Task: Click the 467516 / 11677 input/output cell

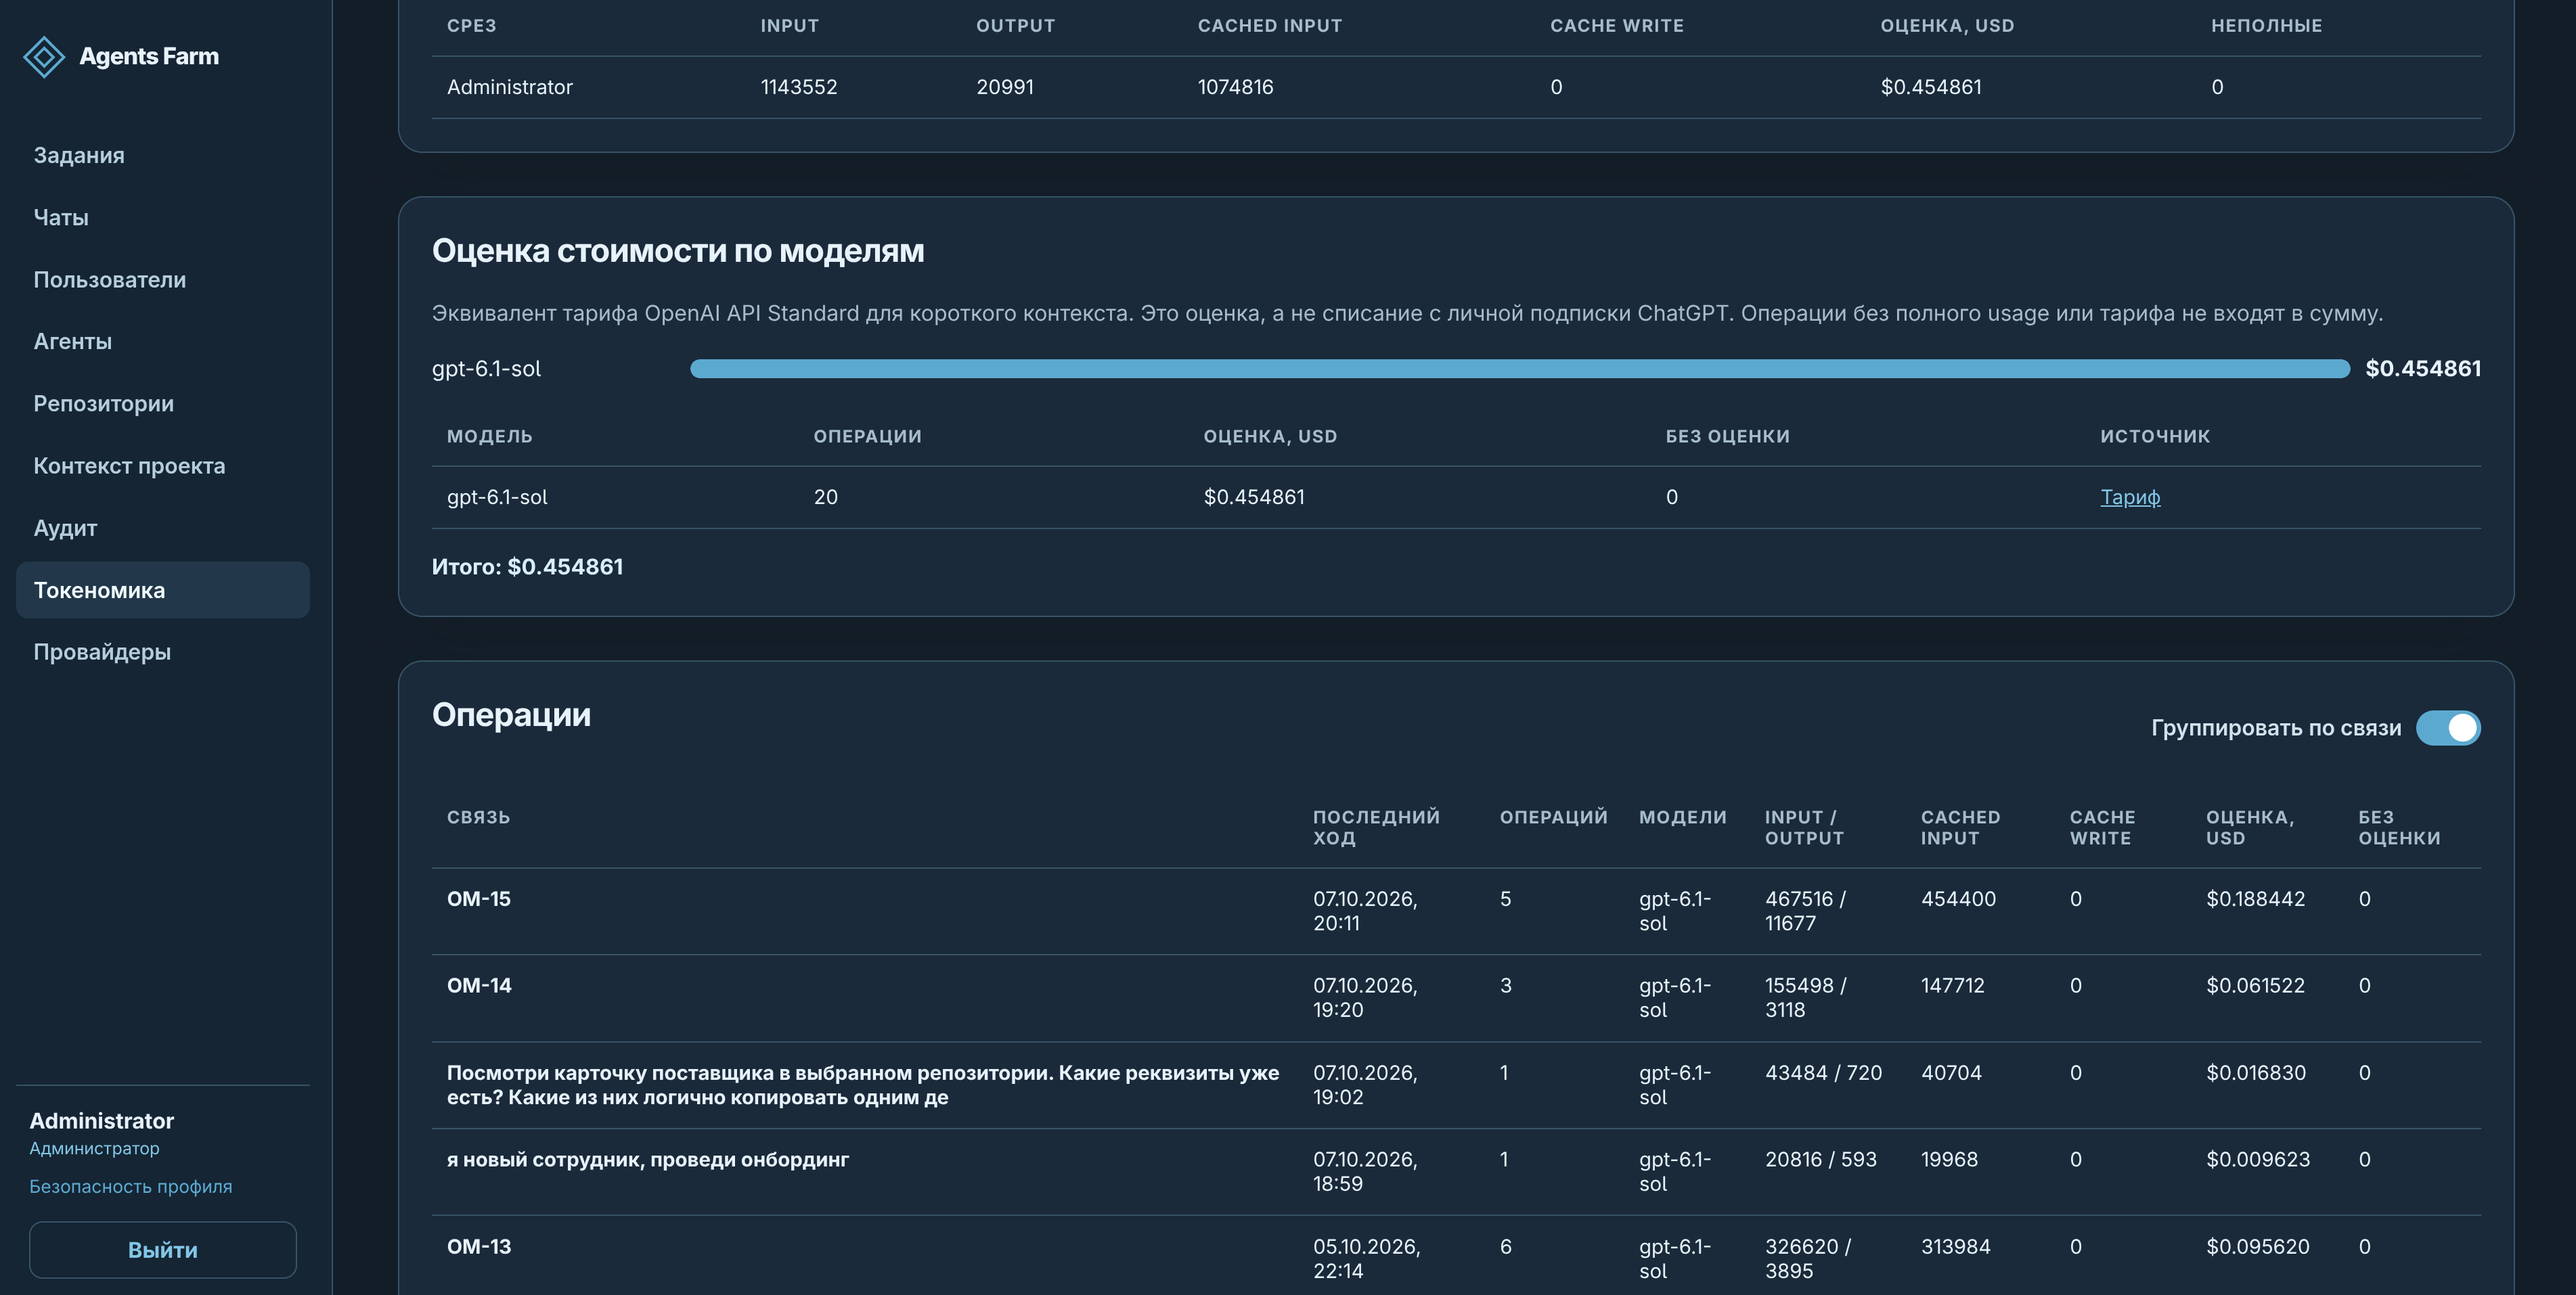Action: click(x=1805, y=911)
